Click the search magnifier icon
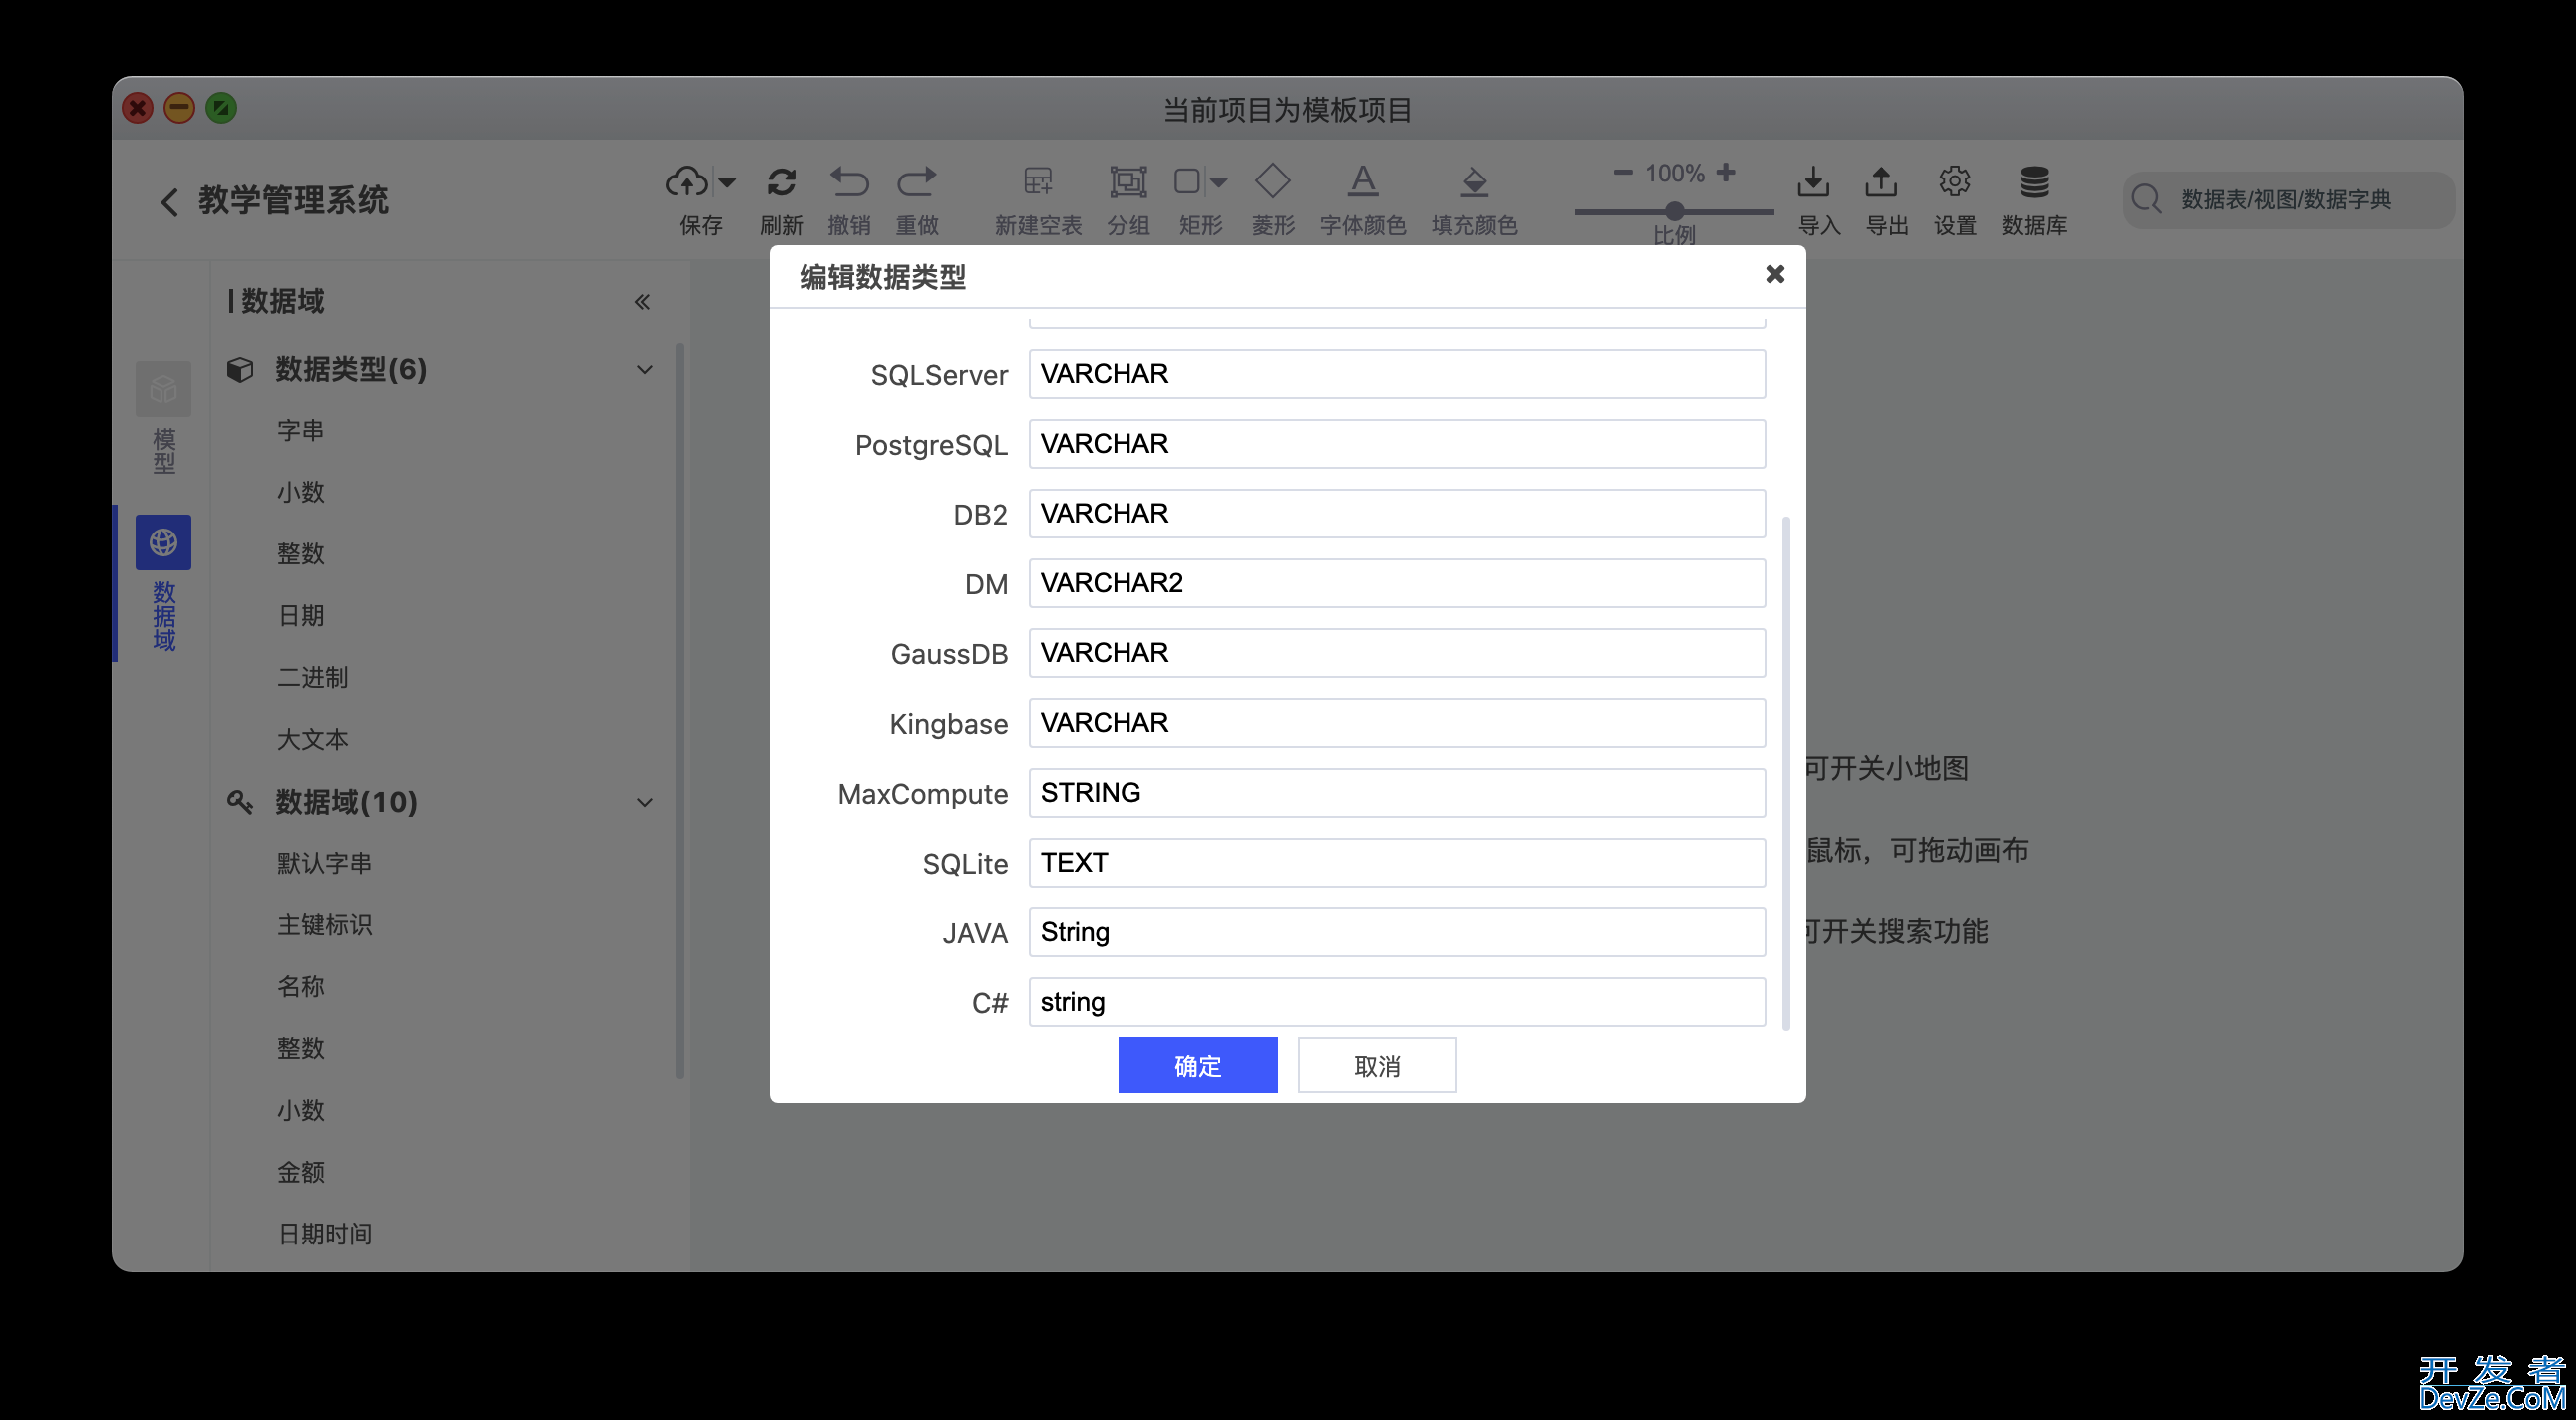The image size is (2576, 1420). click(2146, 199)
